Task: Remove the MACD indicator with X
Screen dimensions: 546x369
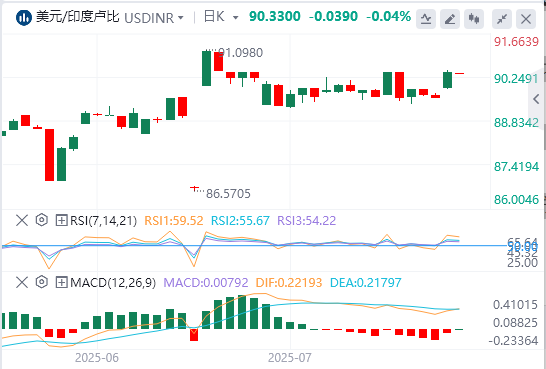Action: (x=22, y=282)
